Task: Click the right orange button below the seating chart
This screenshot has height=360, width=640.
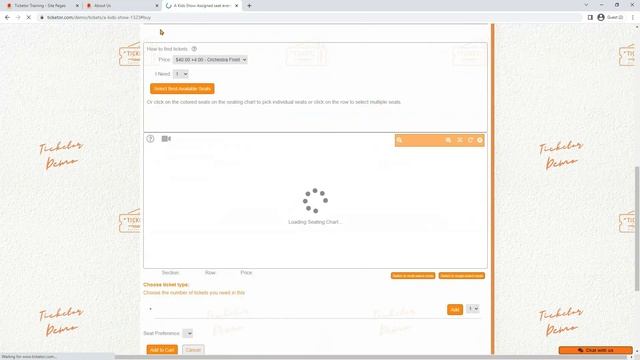Action: [x=462, y=276]
